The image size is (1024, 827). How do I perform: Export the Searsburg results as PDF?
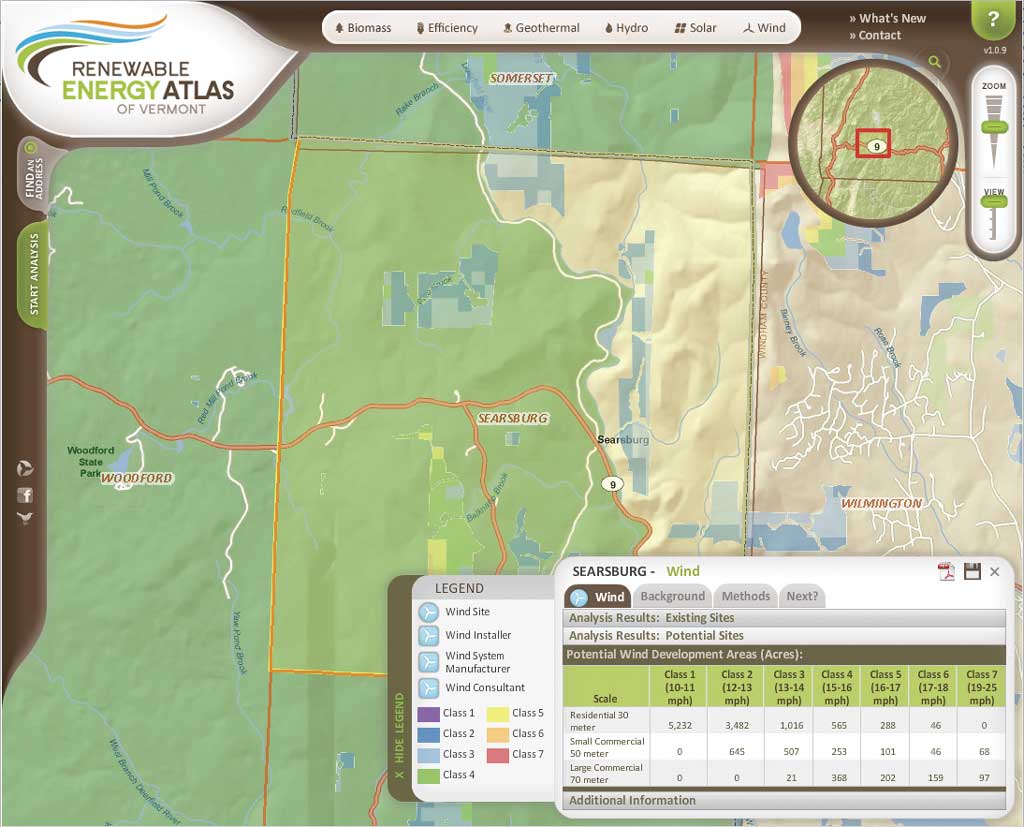tap(946, 572)
